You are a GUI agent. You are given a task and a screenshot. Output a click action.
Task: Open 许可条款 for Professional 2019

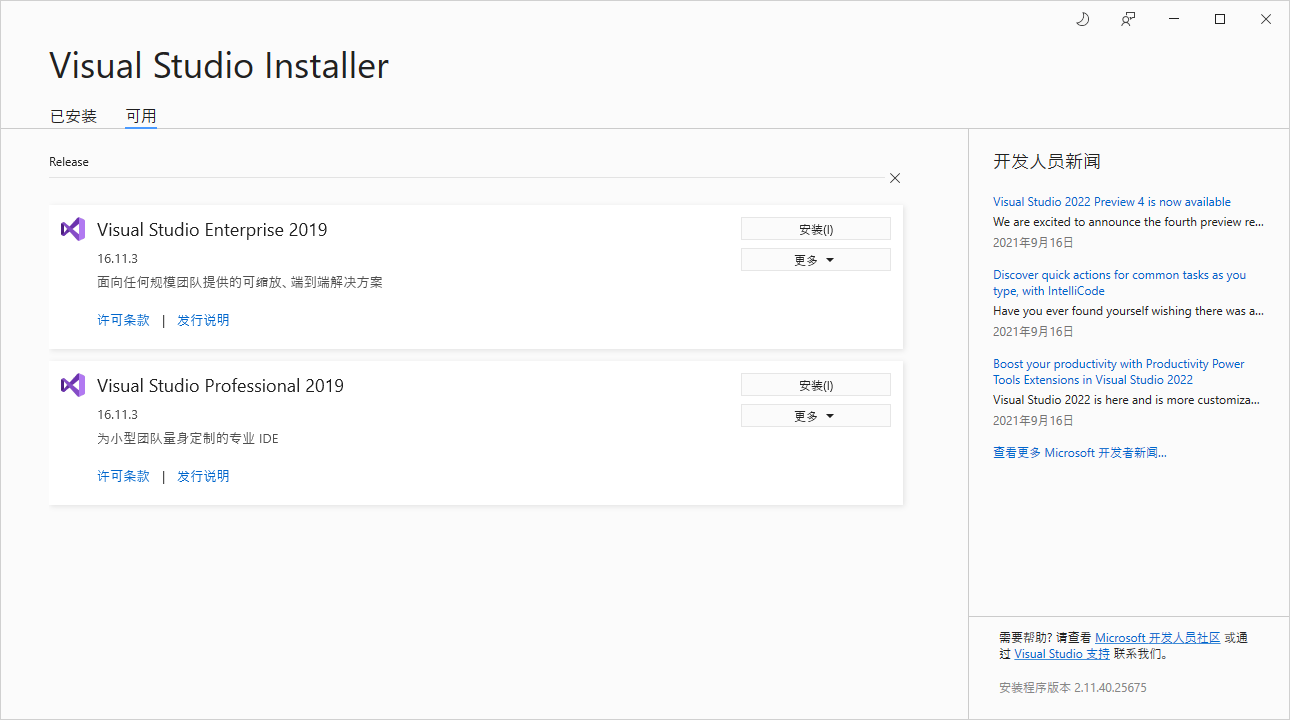point(123,476)
